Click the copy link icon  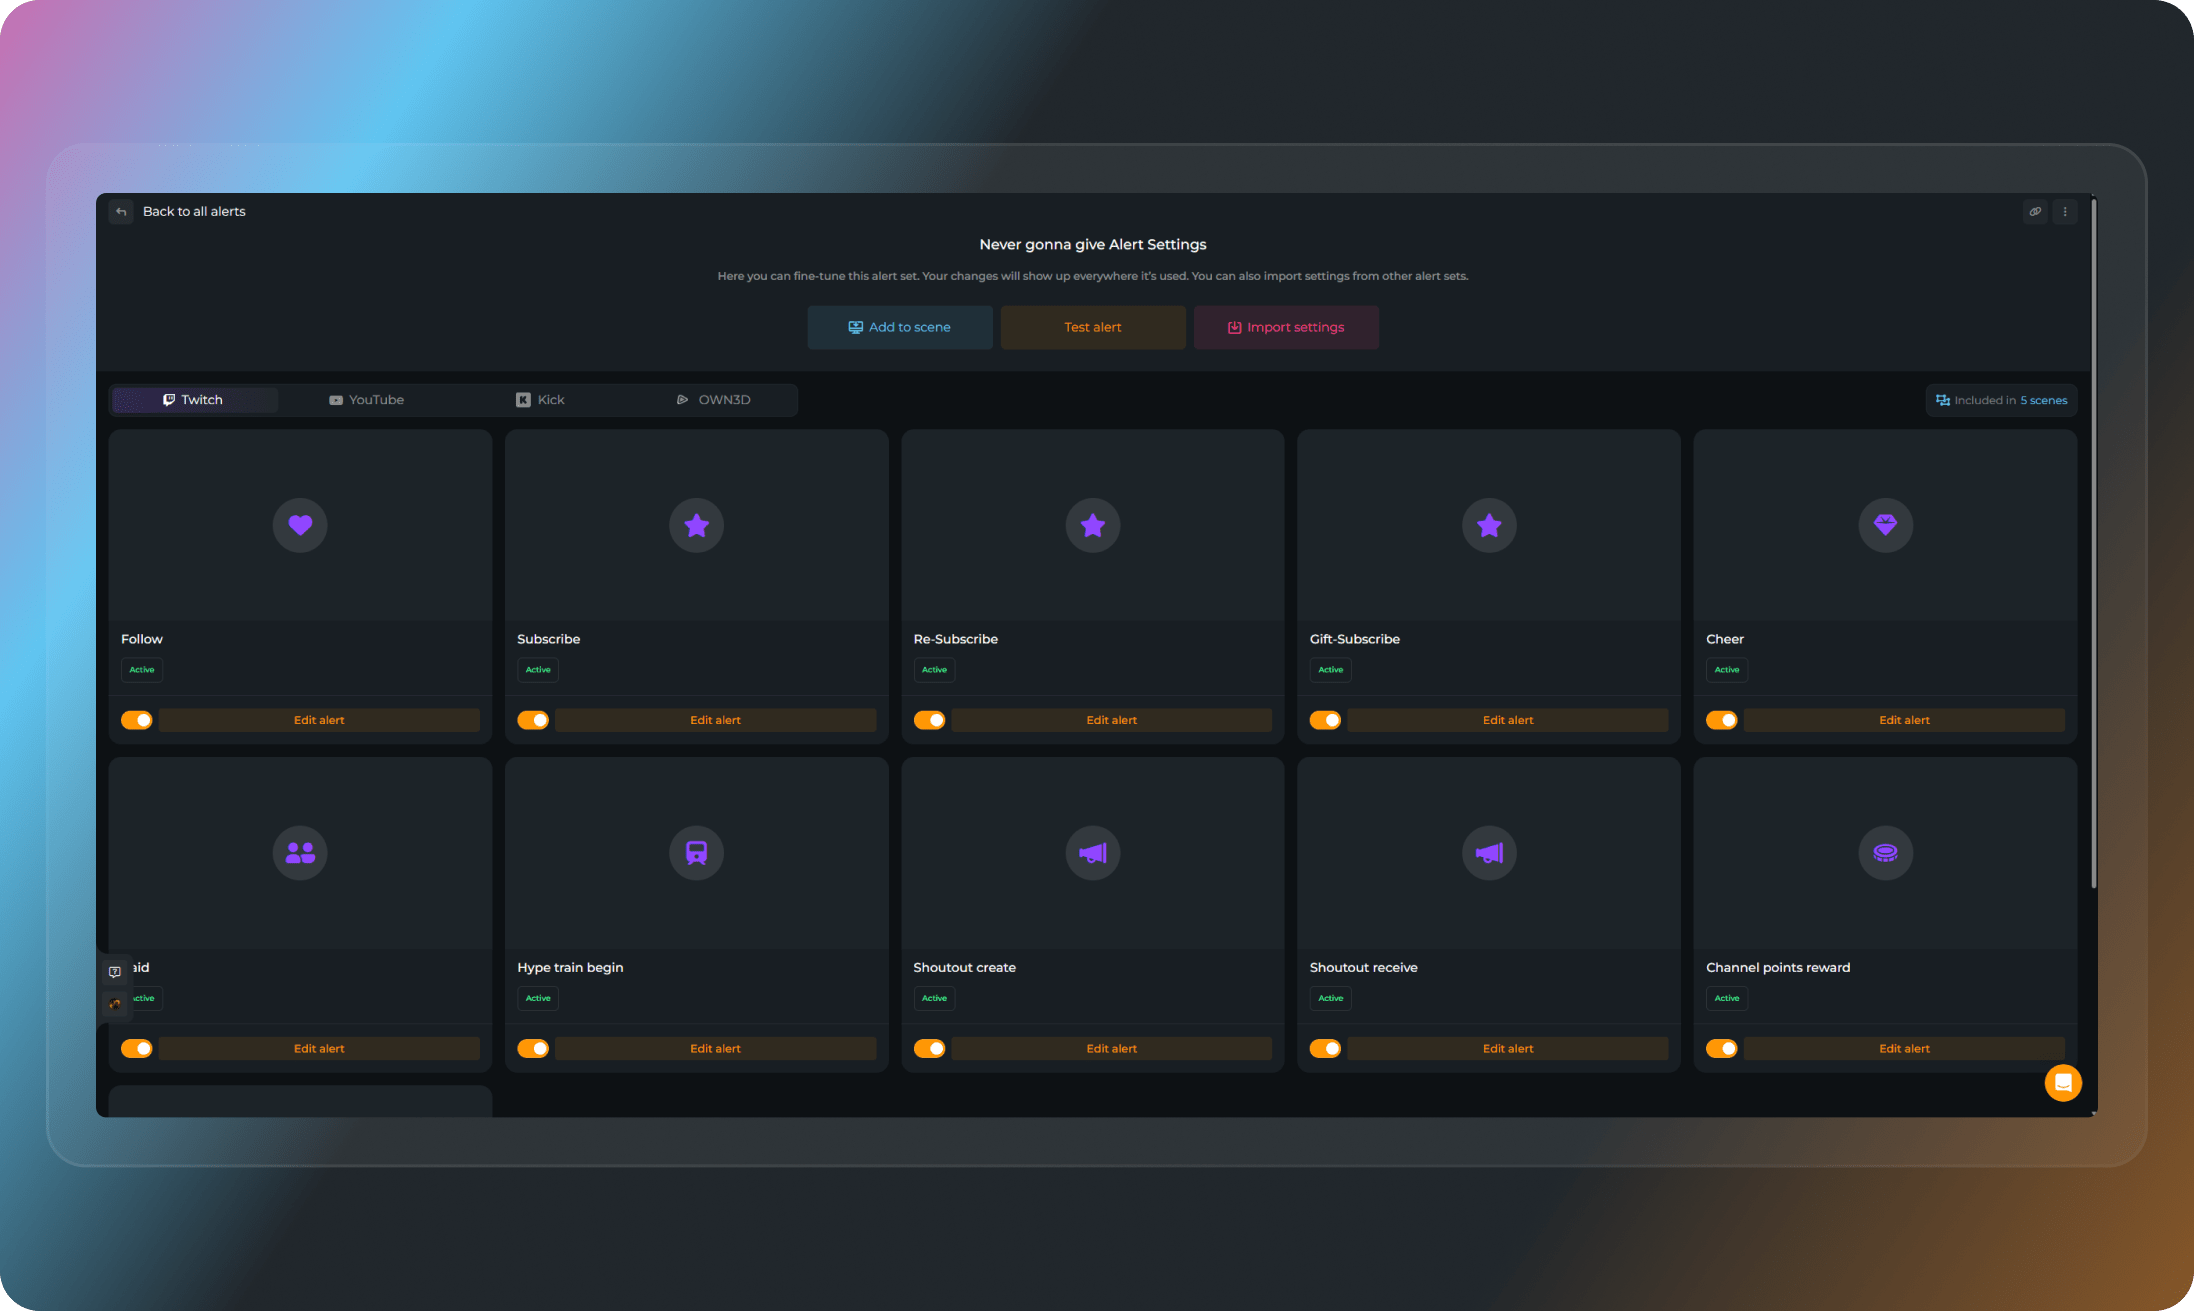(x=2034, y=211)
